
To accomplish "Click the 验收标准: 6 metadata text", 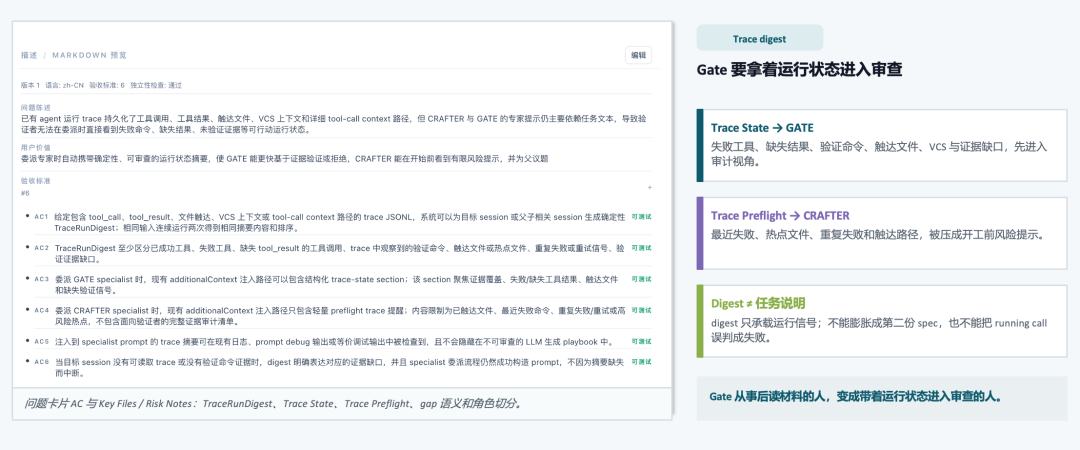I will point(107,85).
